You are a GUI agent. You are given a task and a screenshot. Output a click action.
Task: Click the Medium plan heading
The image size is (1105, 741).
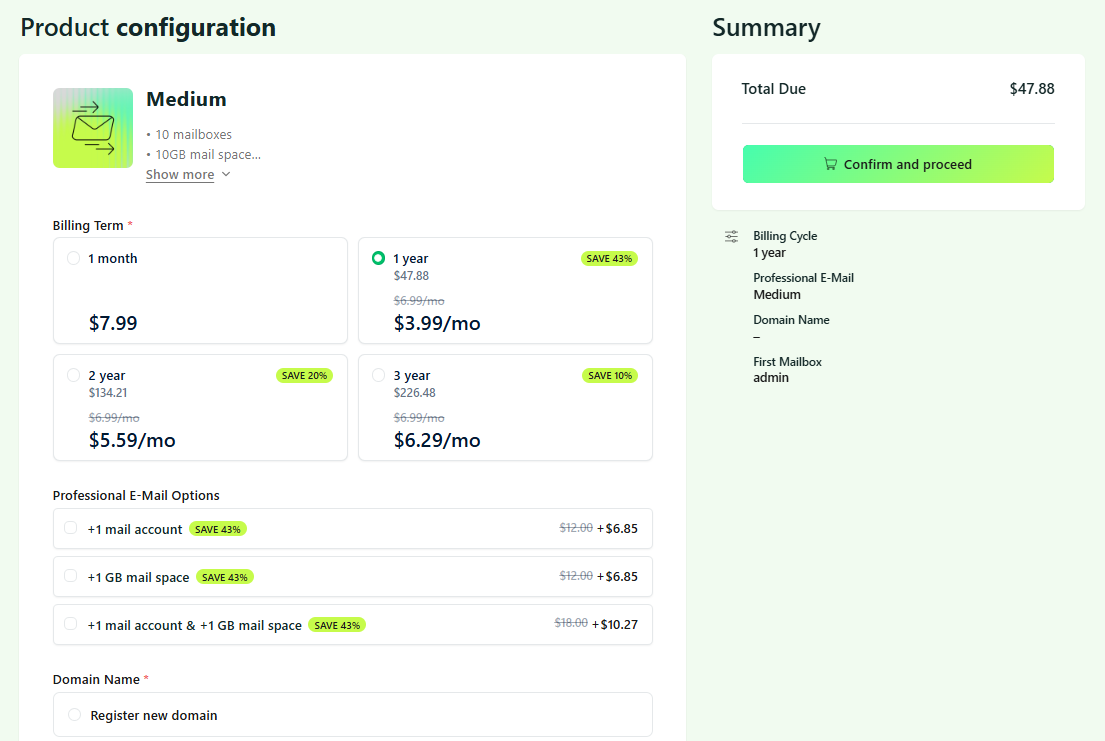(186, 99)
